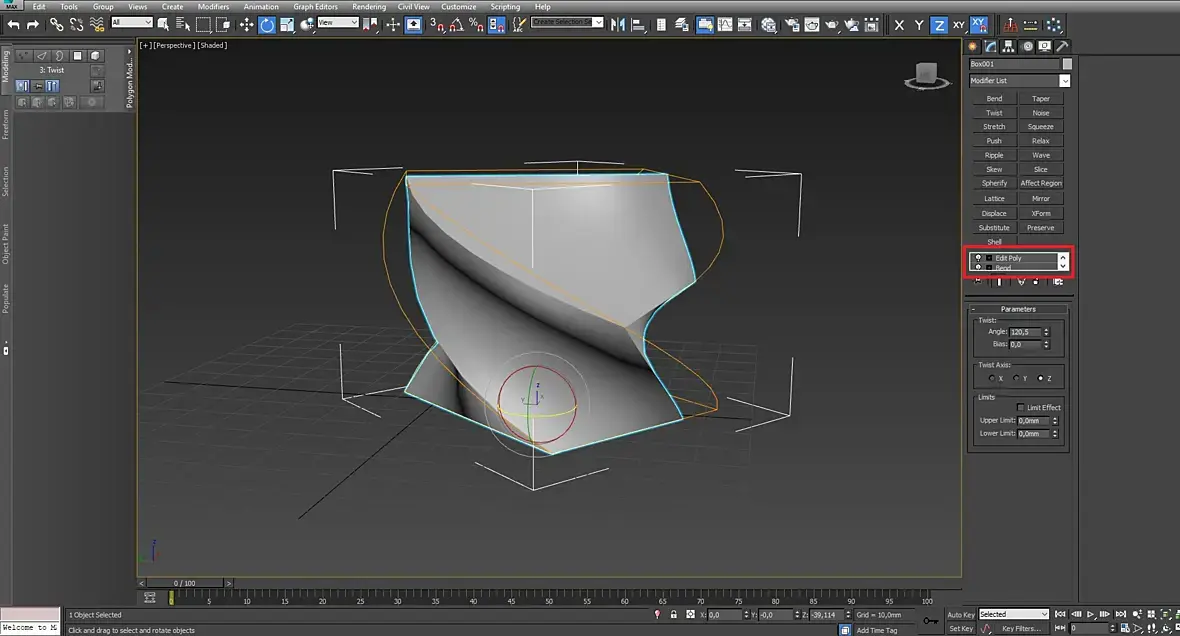Click the Undo arrow in the toolbar
Image resolution: width=1180 pixels, height=636 pixels.
click(14, 24)
